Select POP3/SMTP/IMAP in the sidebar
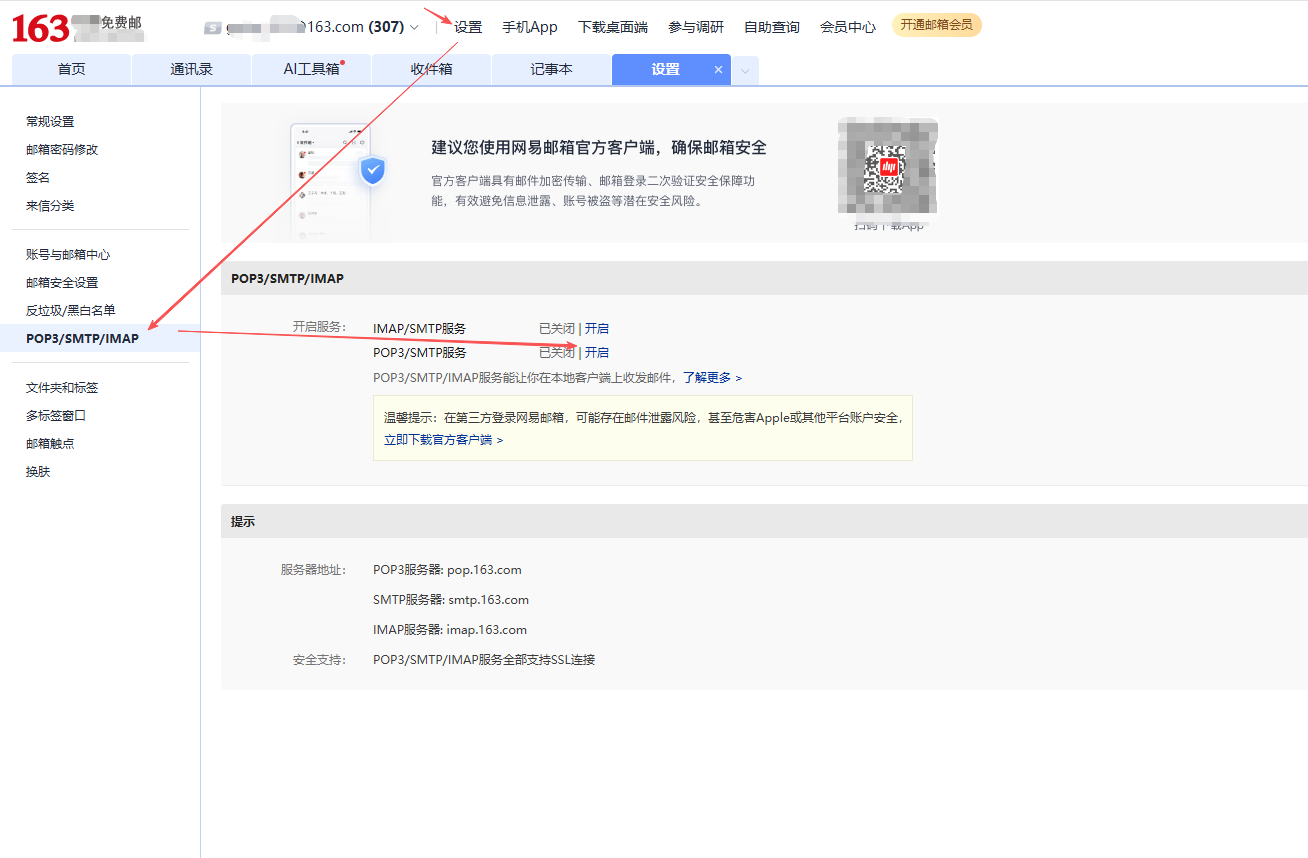This screenshot has height=858, width=1308. pyautogui.click(x=83, y=339)
